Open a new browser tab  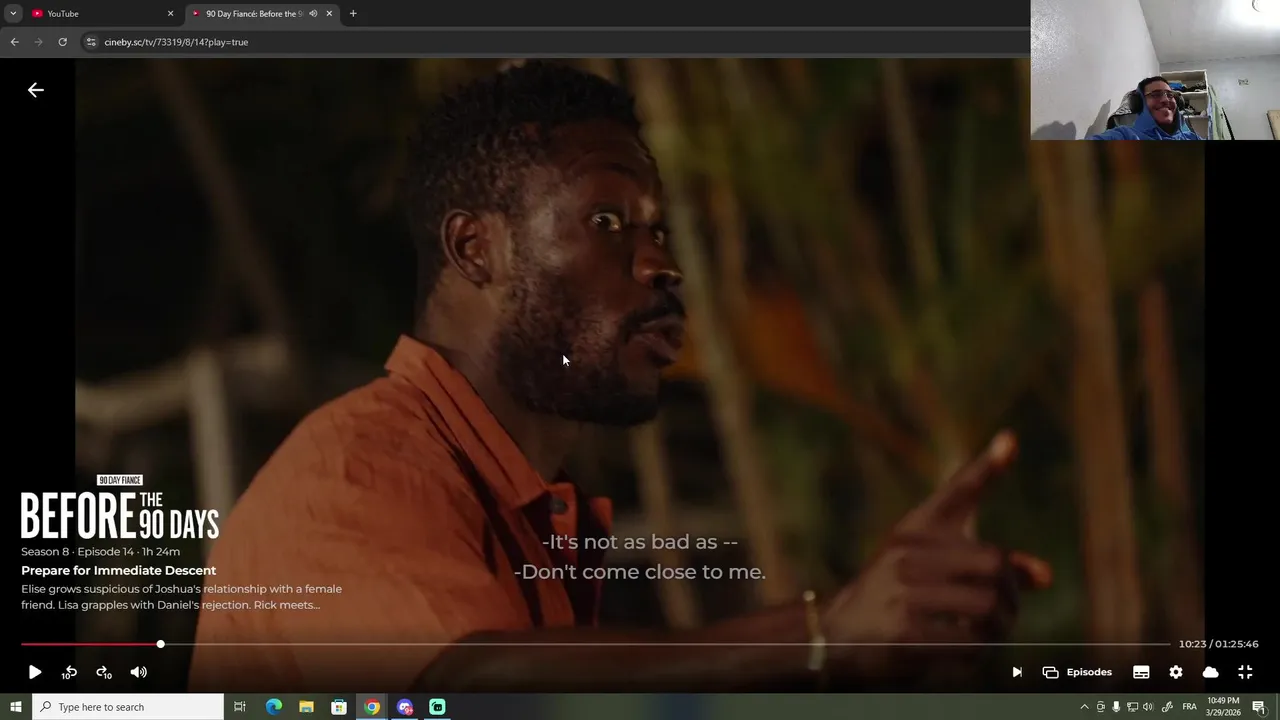pos(353,14)
